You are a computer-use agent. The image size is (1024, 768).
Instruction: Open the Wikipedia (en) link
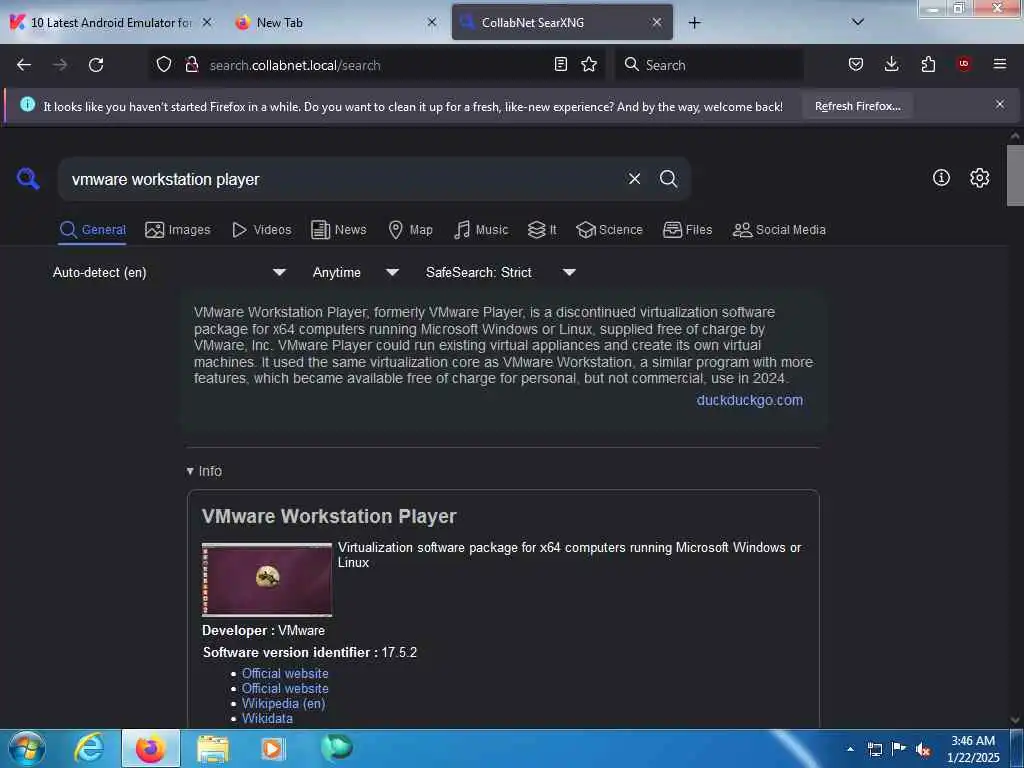[x=283, y=703]
